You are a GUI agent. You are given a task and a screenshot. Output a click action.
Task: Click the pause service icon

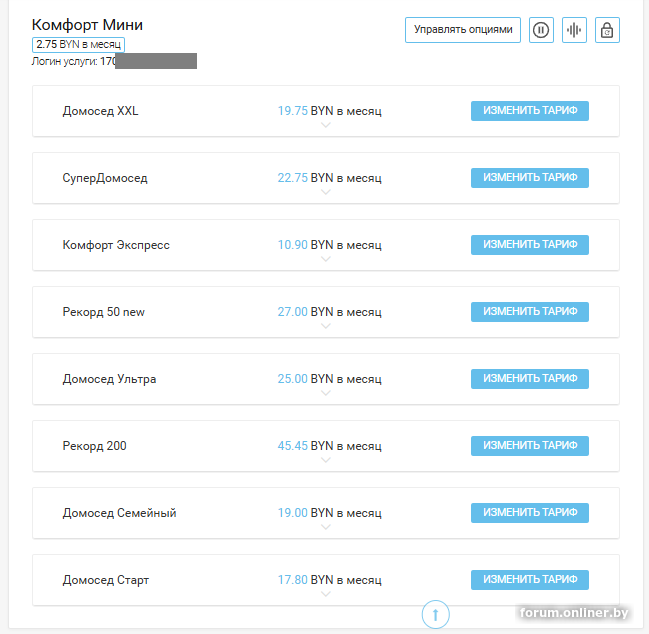(541, 30)
